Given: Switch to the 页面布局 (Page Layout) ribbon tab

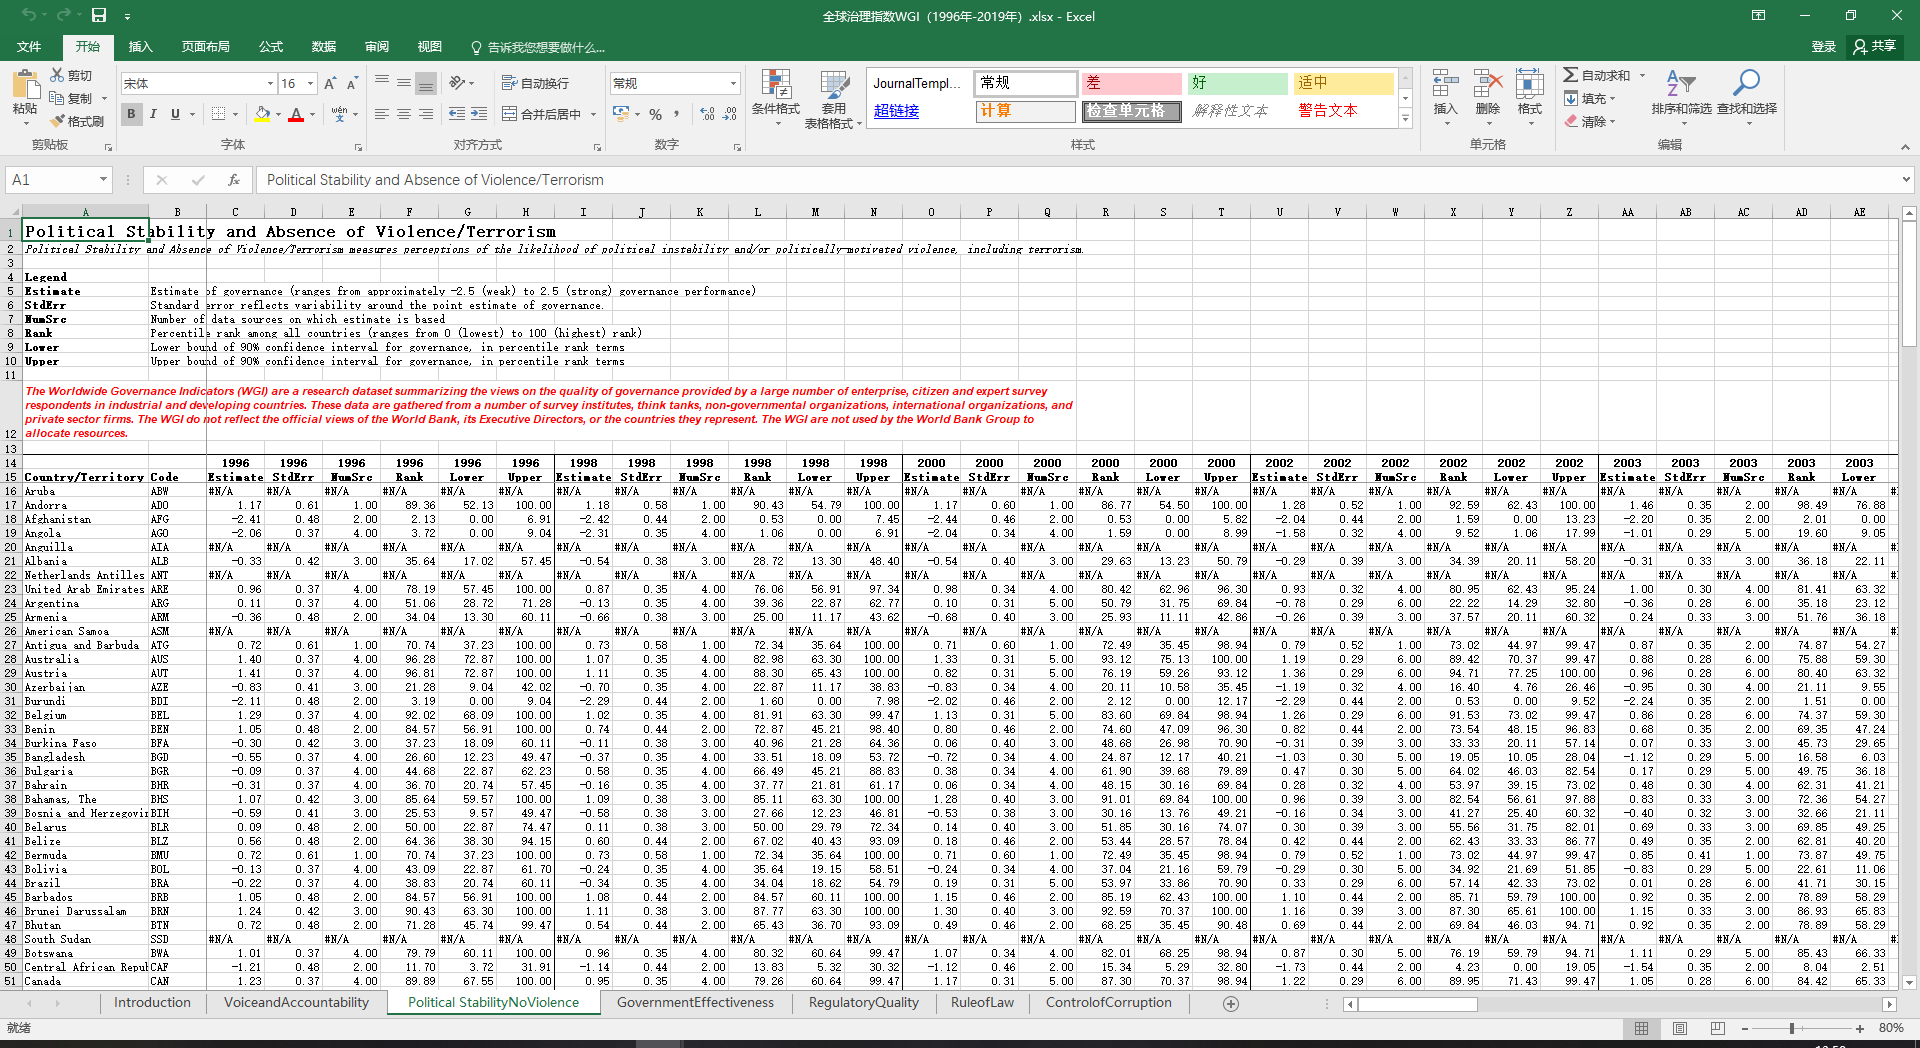Looking at the screenshot, I should 206,47.
